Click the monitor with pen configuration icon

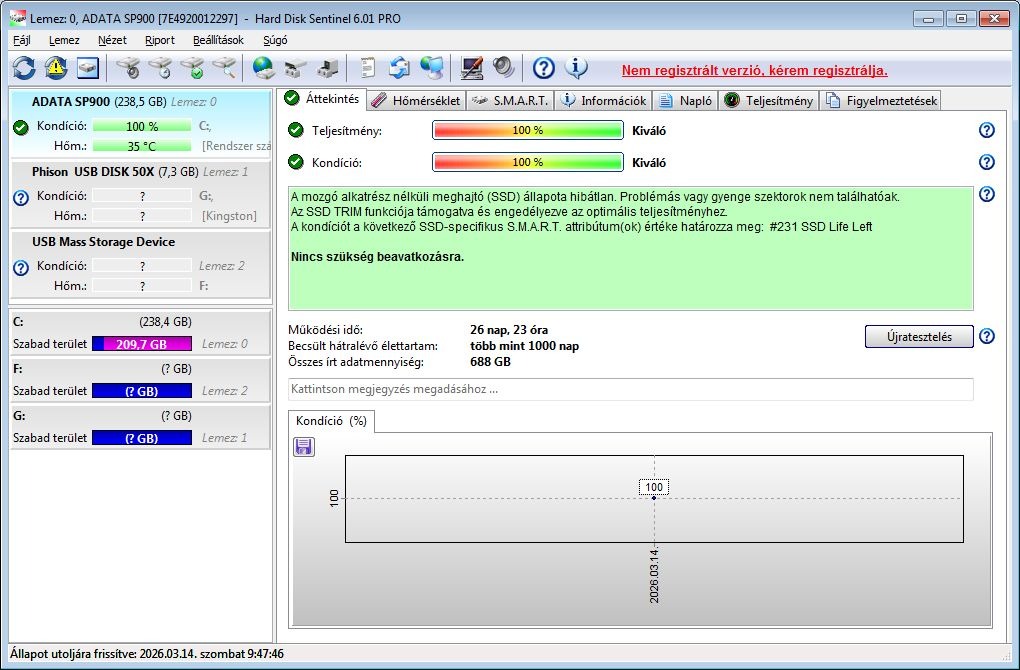point(472,68)
